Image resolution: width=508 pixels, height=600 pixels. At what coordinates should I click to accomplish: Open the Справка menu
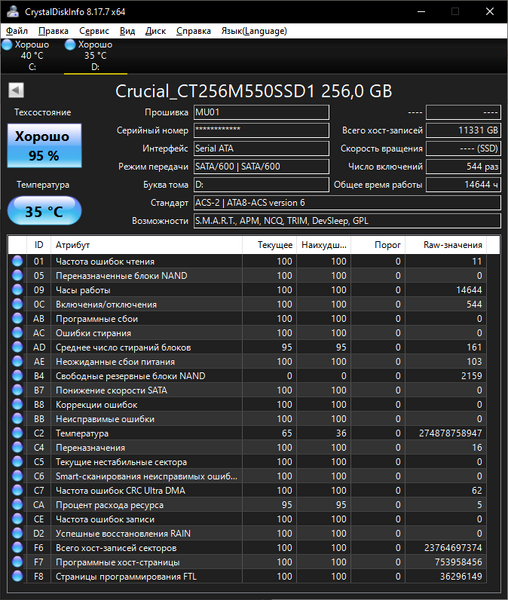[194, 31]
